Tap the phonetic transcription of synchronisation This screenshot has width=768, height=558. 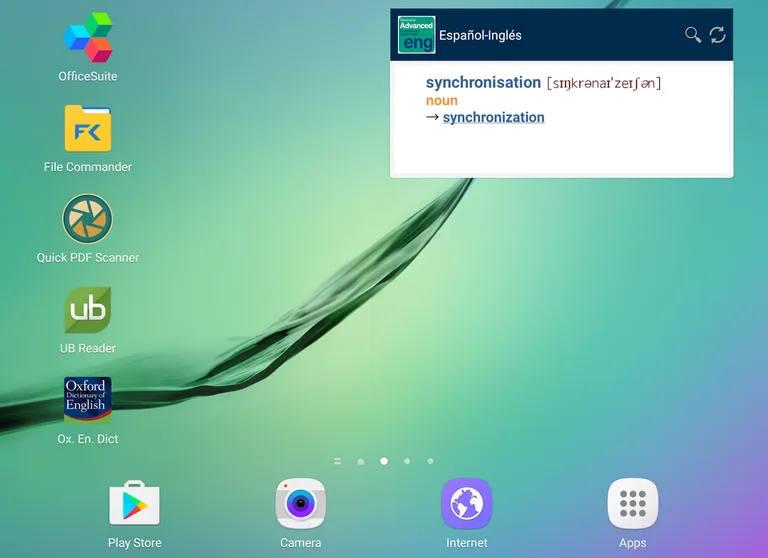604,83
